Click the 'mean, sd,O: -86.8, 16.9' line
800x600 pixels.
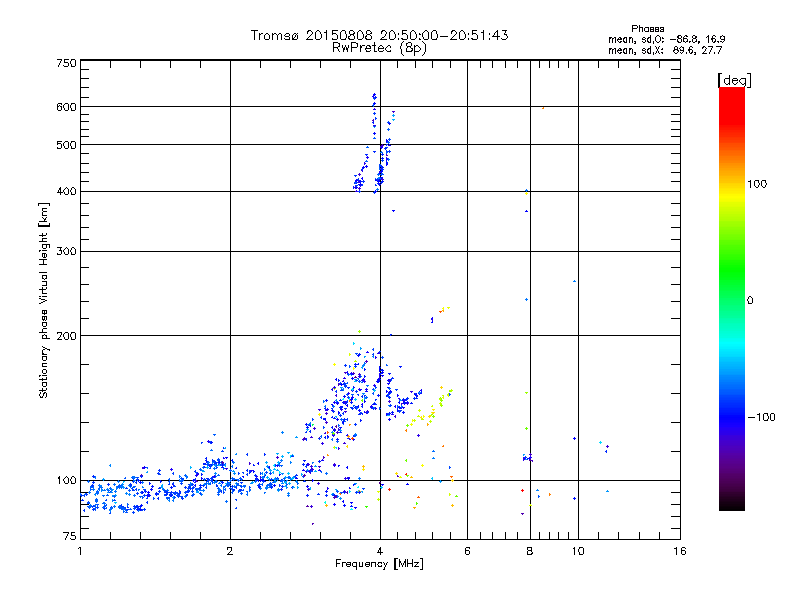pos(666,39)
